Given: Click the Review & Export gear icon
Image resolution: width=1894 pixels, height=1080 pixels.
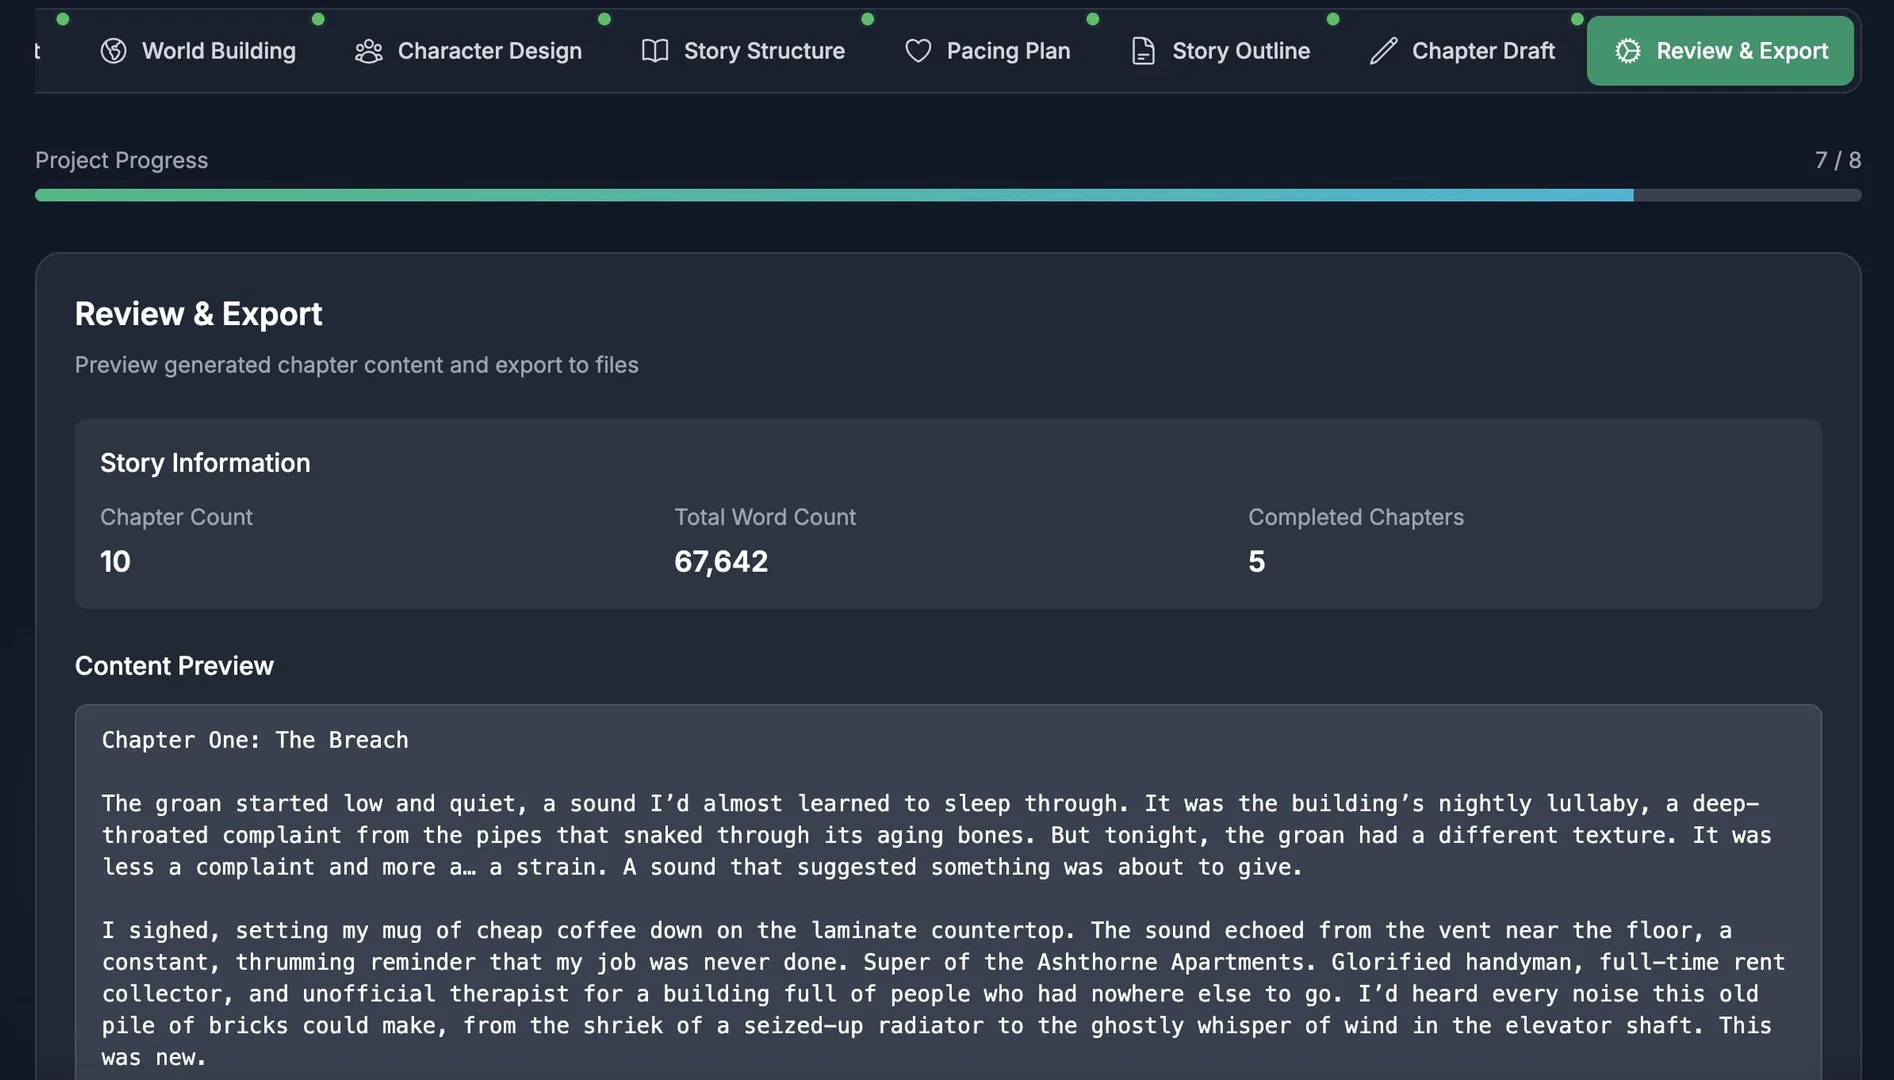Looking at the screenshot, I should [x=1626, y=50].
